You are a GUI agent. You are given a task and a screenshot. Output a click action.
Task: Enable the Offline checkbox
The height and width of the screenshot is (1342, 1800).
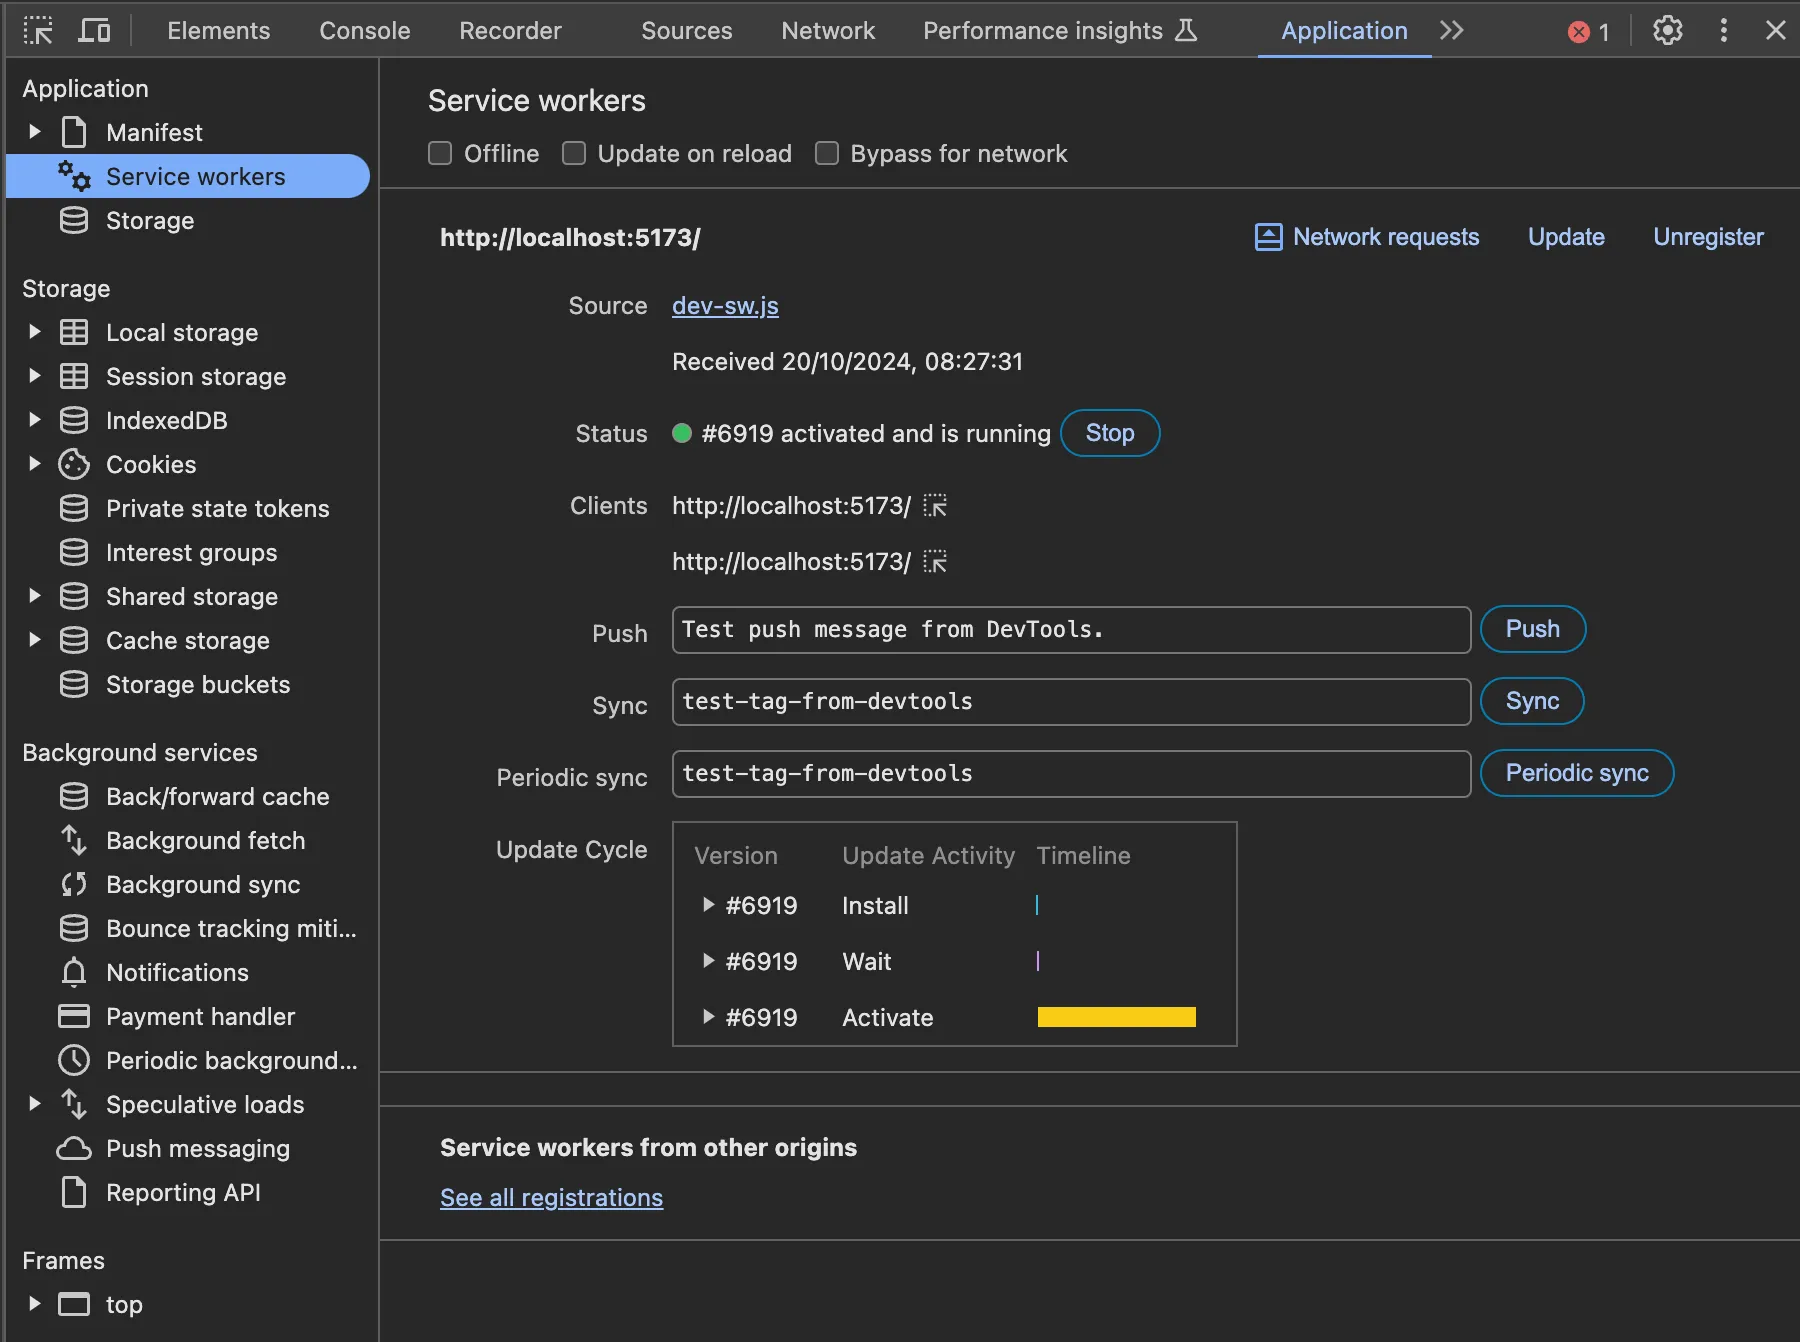point(440,154)
